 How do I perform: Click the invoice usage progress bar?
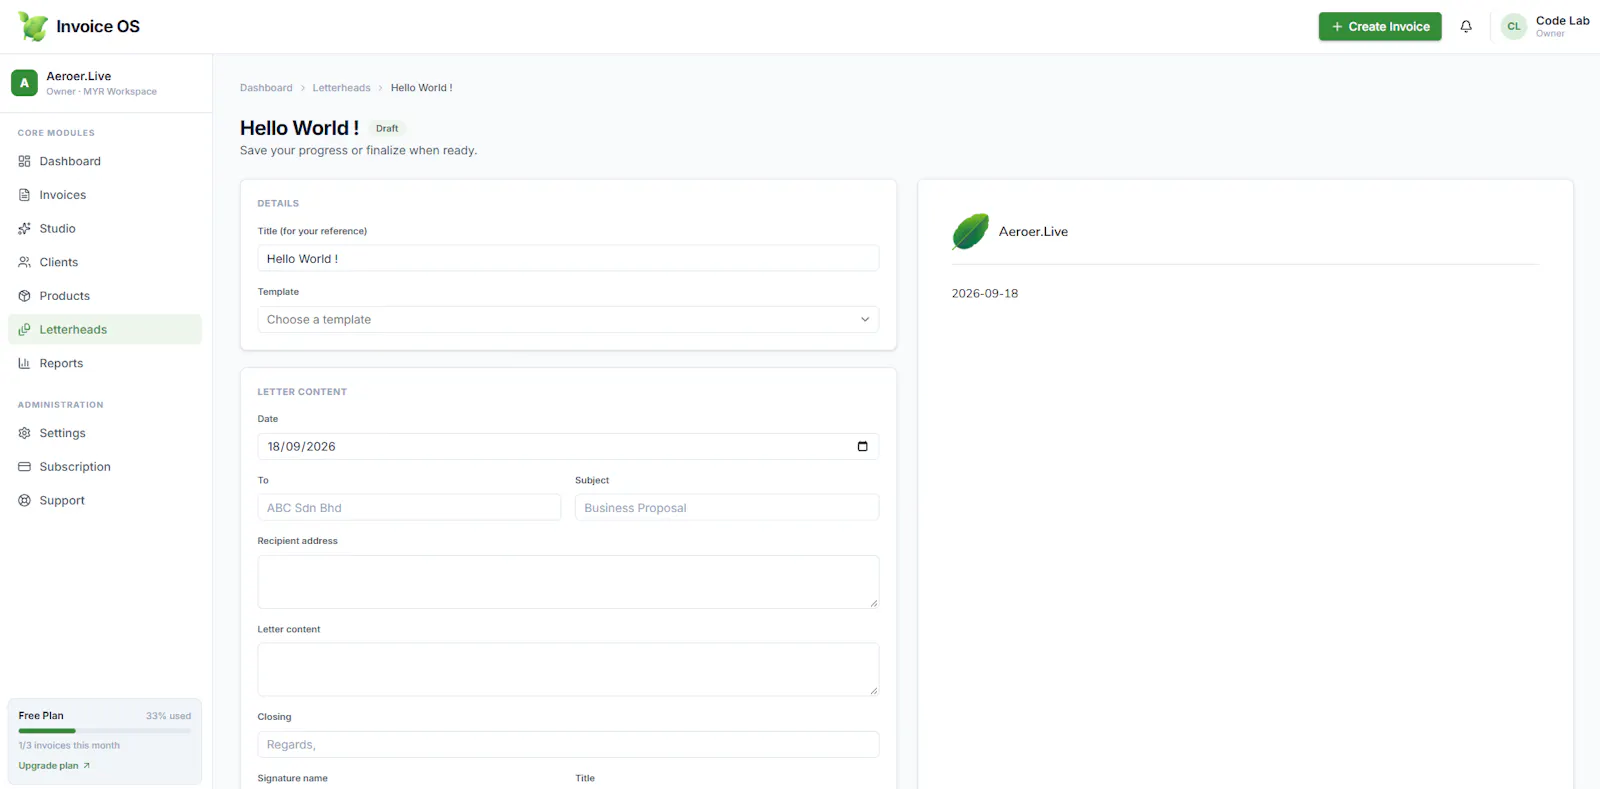click(104, 731)
